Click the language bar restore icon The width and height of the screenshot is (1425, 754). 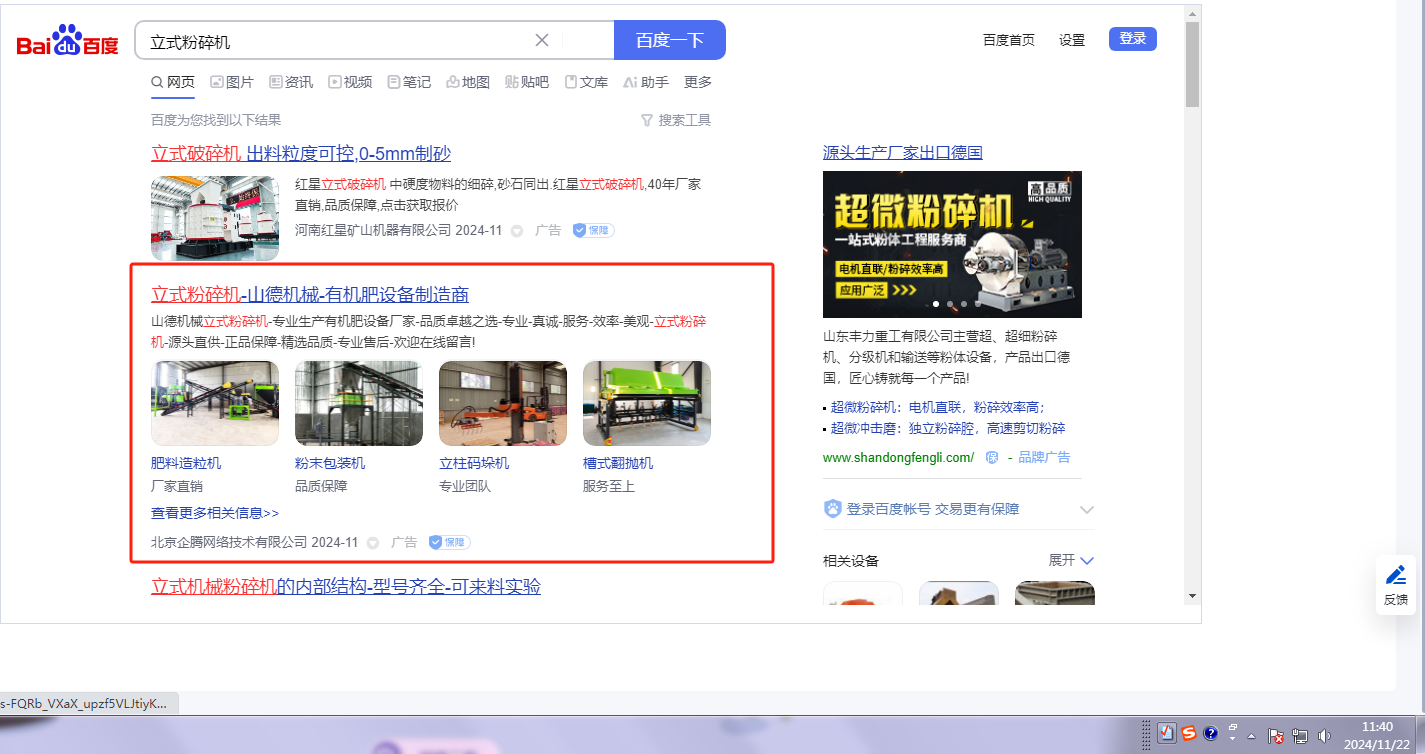pos(1233,727)
